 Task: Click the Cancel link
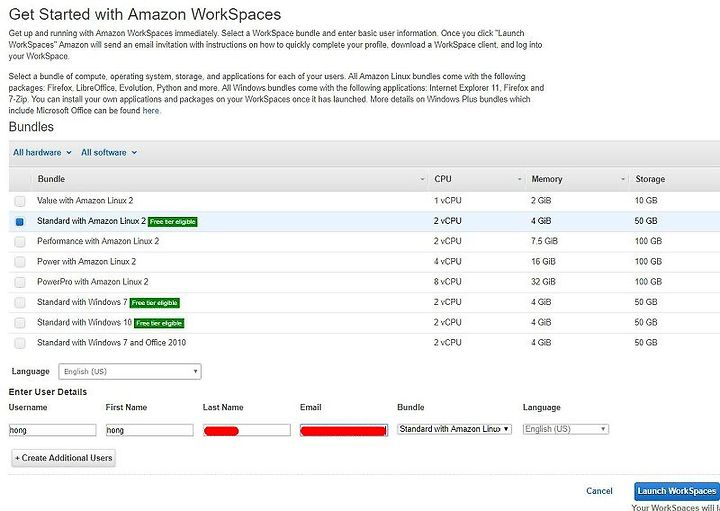coord(599,491)
